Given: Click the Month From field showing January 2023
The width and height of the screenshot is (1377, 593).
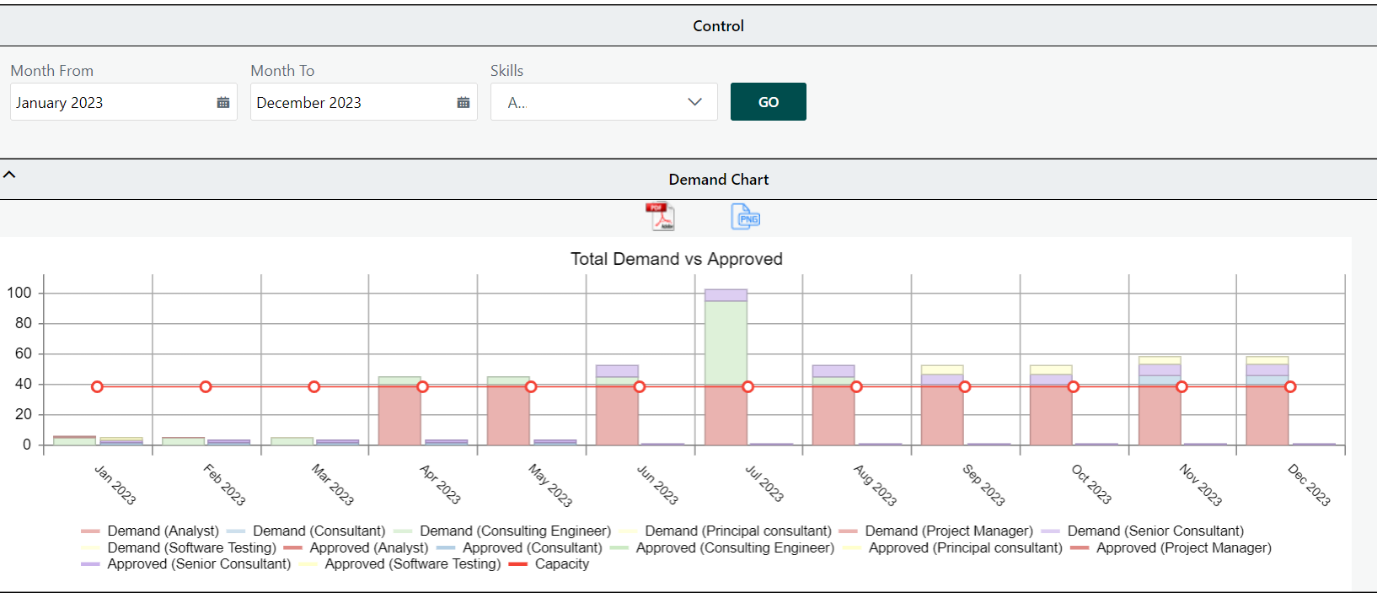Looking at the screenshot, I should (x=124, y=102).
